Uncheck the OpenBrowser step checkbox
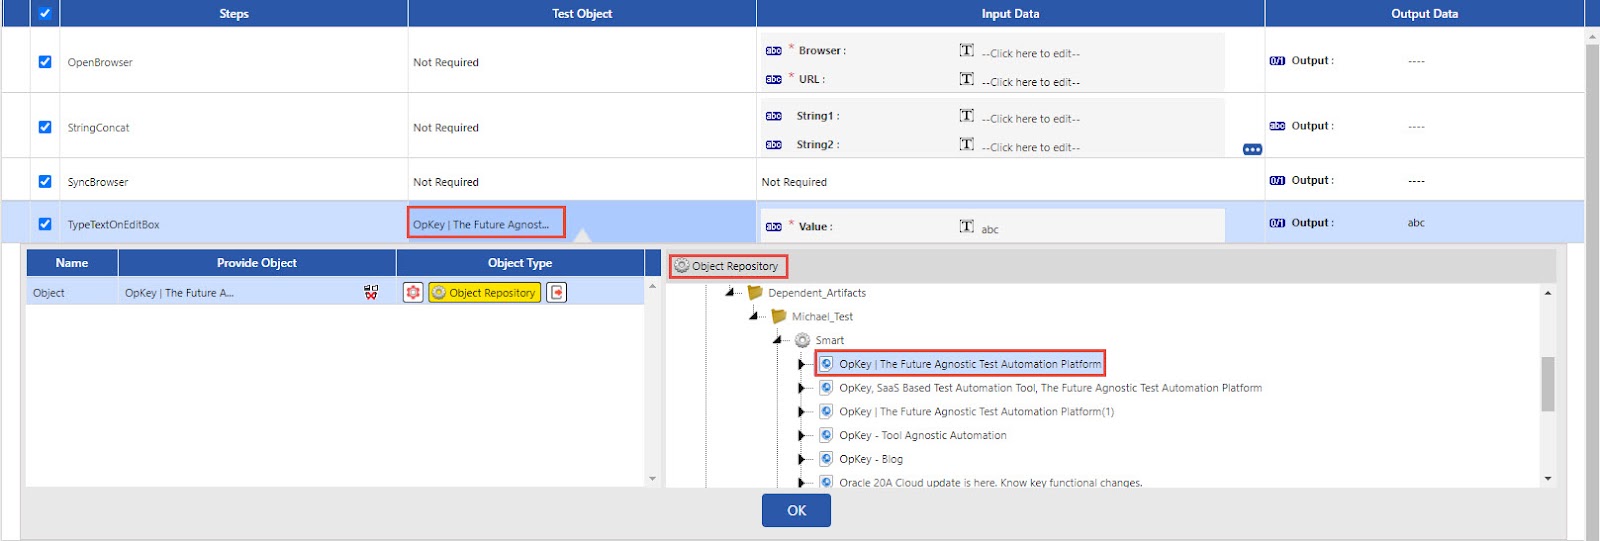 pyautogui.click(x=44, y=61)
